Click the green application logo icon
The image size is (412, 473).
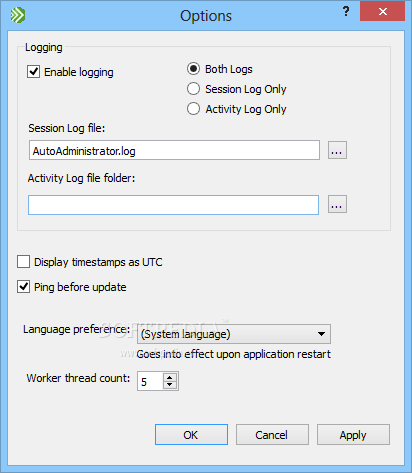(18, 15)
